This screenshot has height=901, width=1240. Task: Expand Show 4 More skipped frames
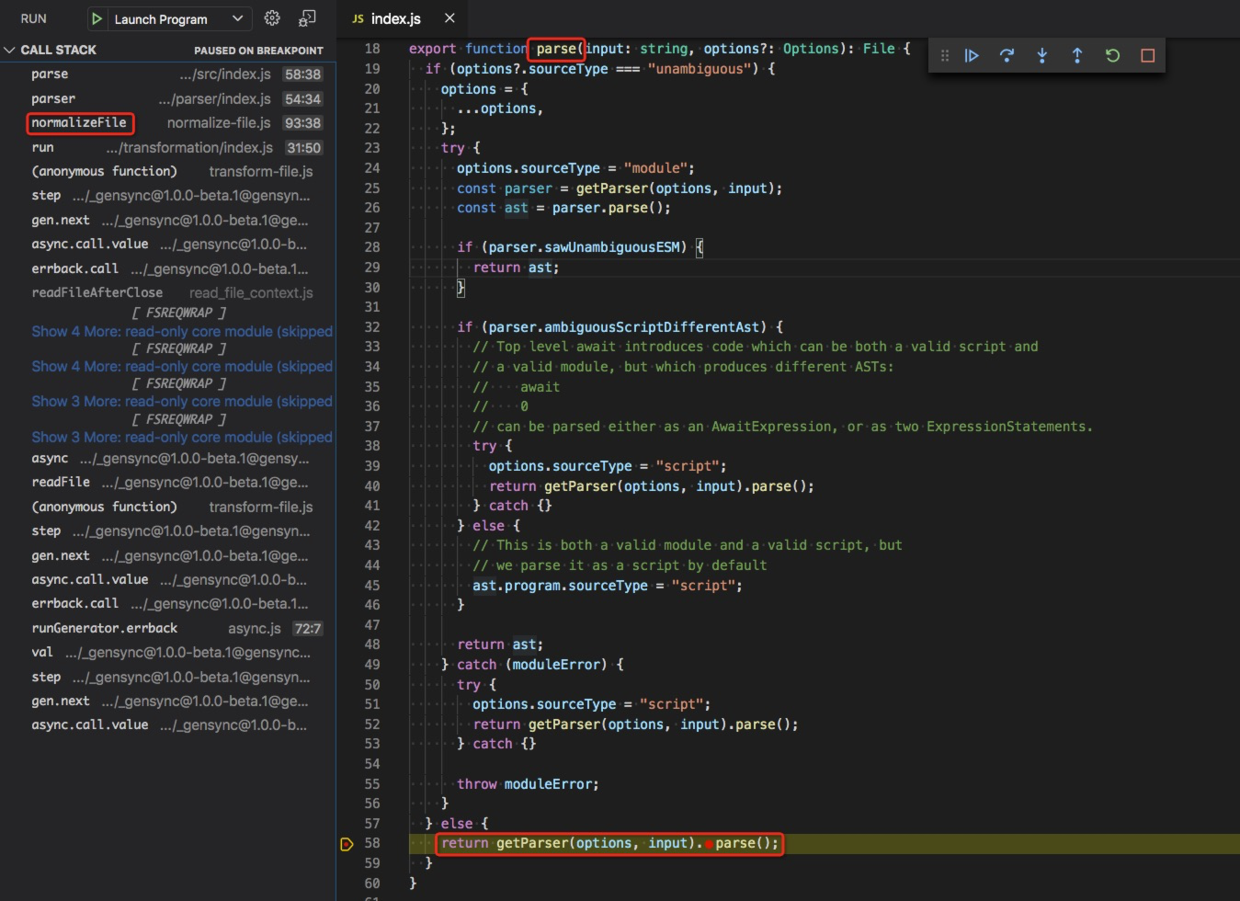[x=180, y=331]
